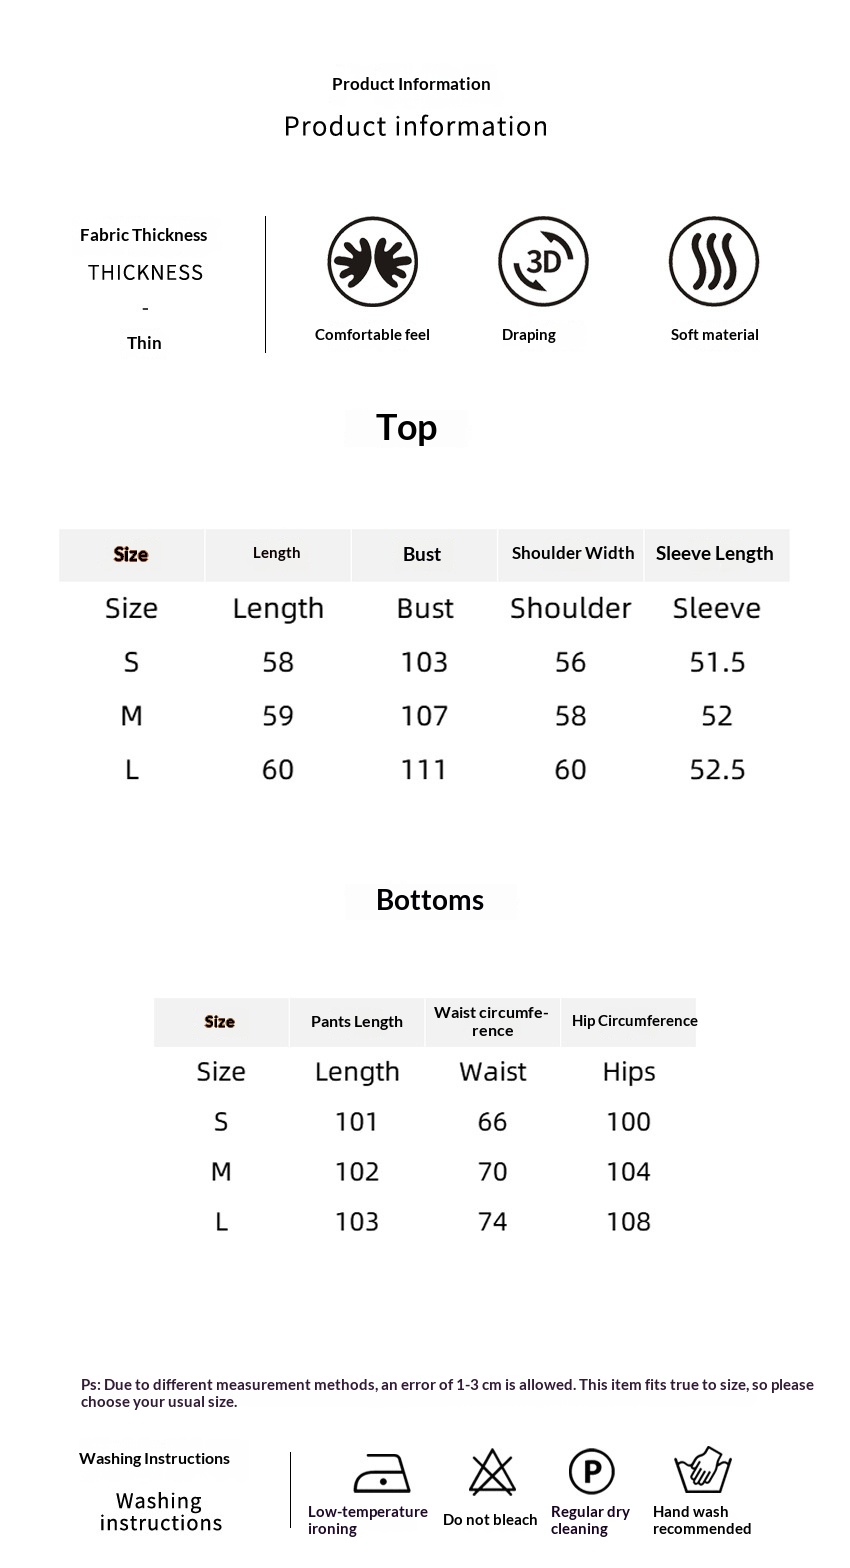
Task: Click the Shoulder Width column header
Action: click(572, 553)
